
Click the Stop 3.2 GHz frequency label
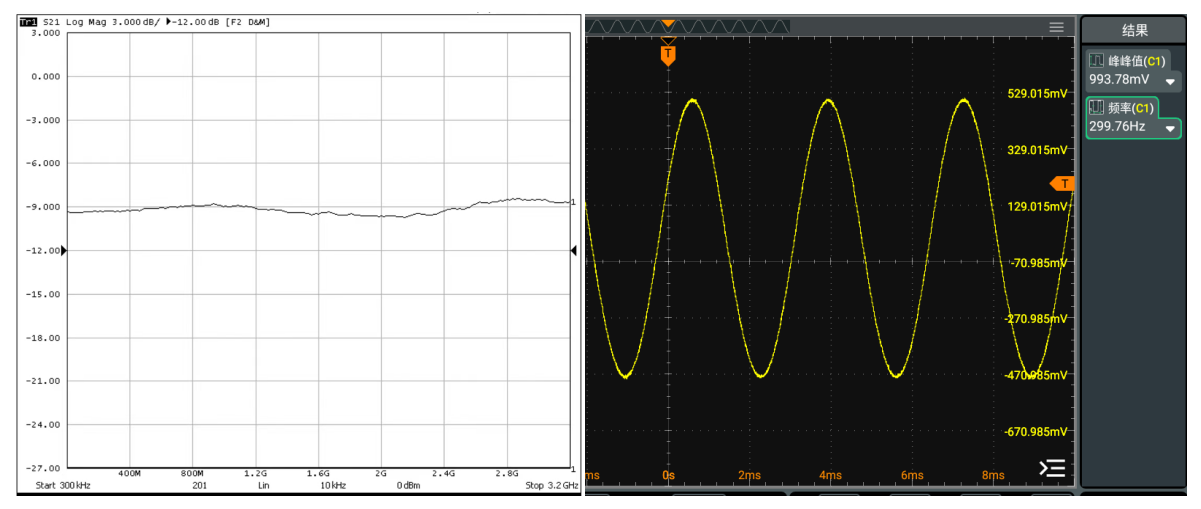point(551,485)
